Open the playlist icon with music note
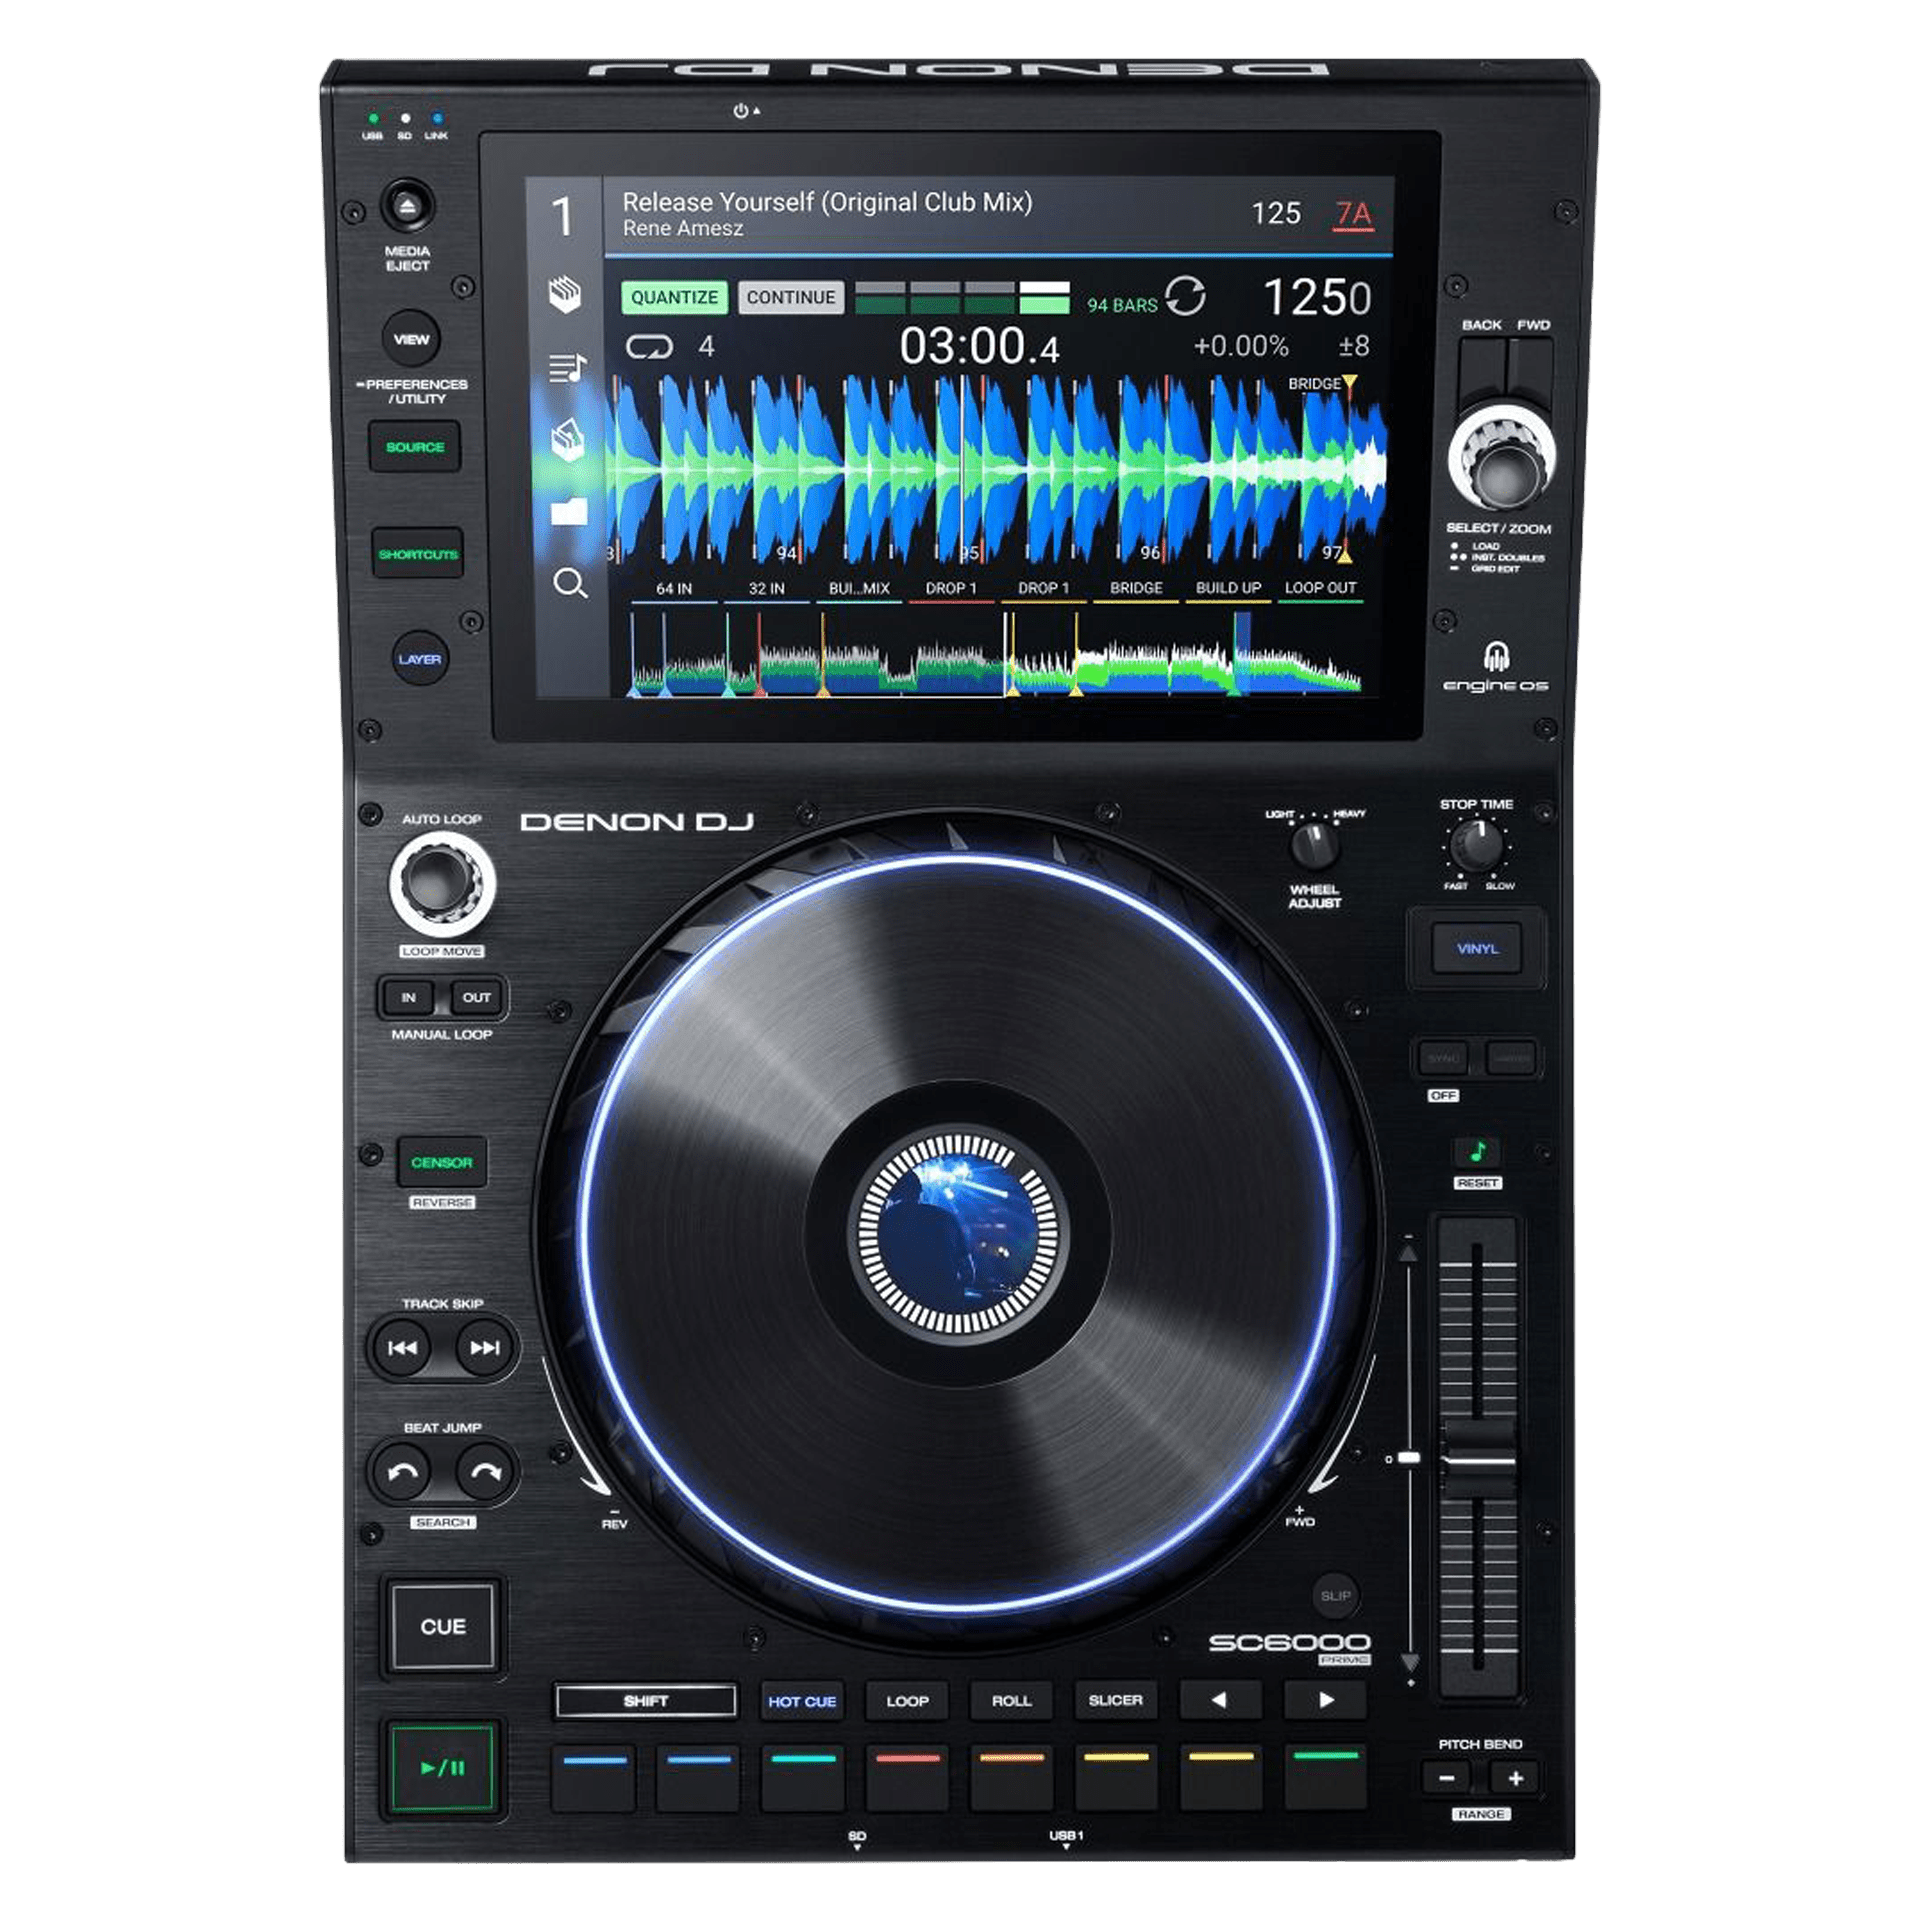 coord(567,368)
